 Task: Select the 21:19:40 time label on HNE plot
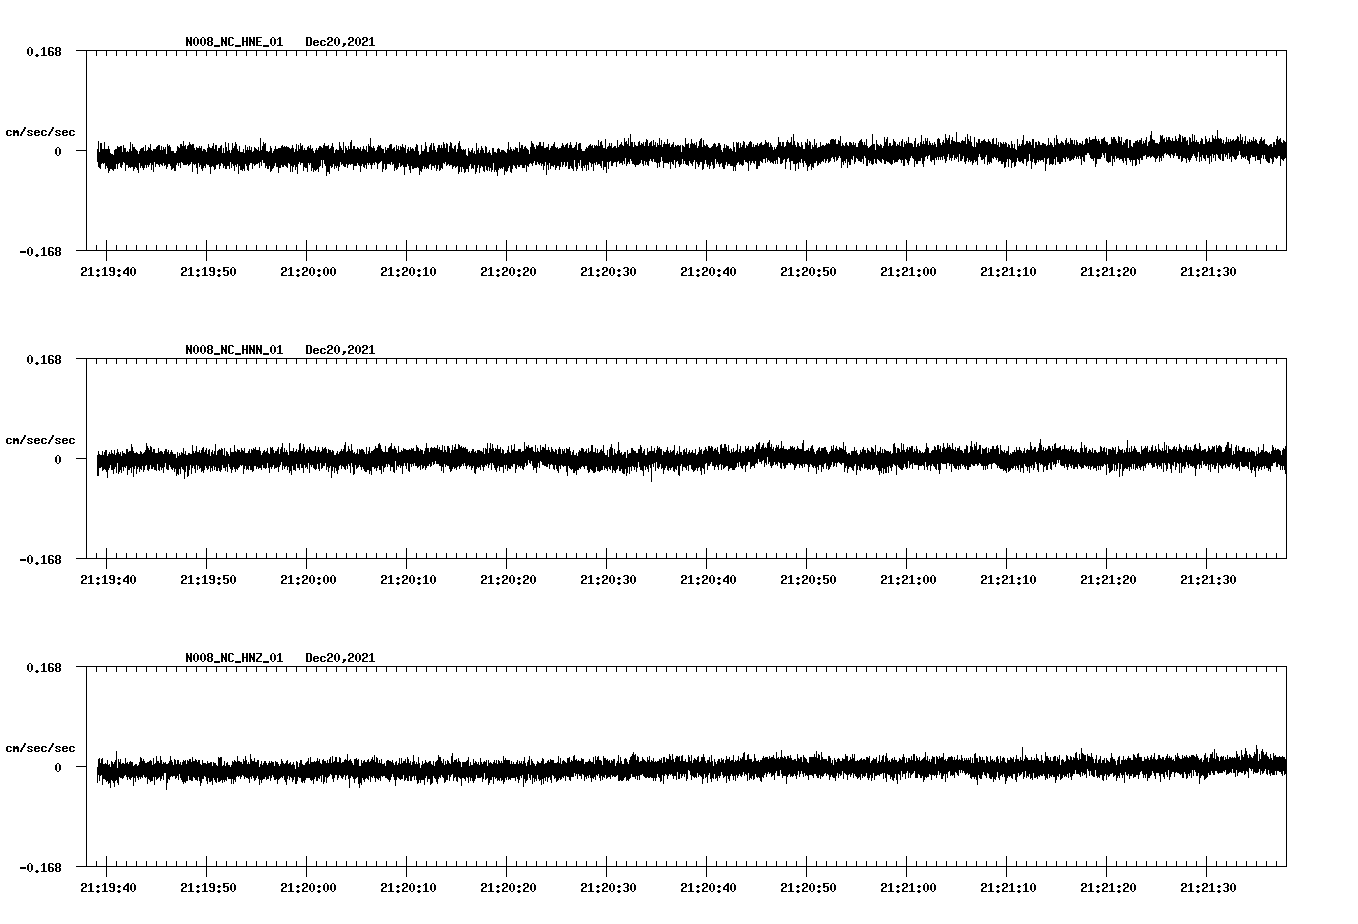coord(108,272)
